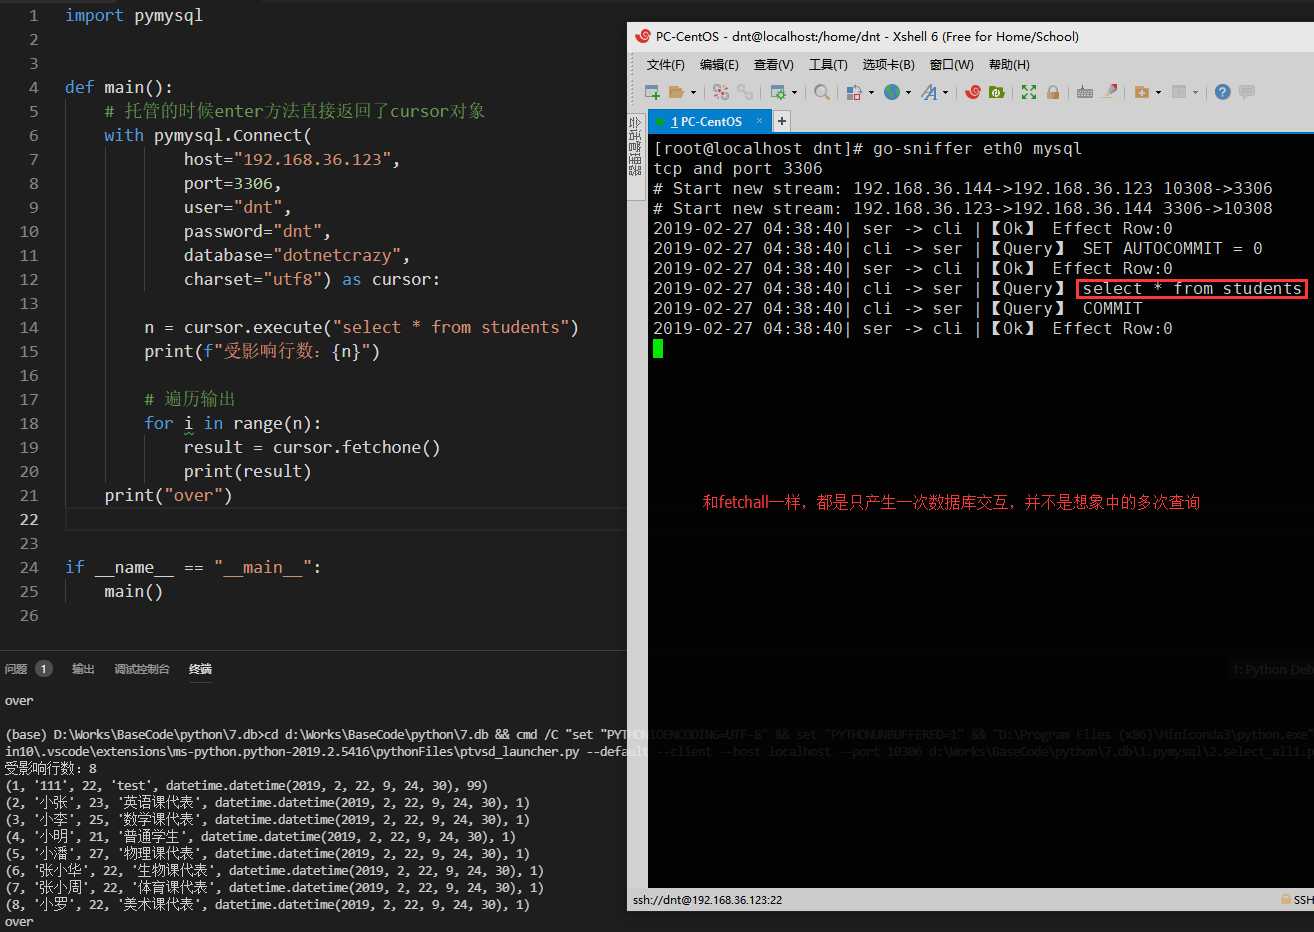Screen dimensions: 1314x932
Task: Click the red Xshell swirl toolbar icon
Action: pyautogui.click(x=973, y=92)
